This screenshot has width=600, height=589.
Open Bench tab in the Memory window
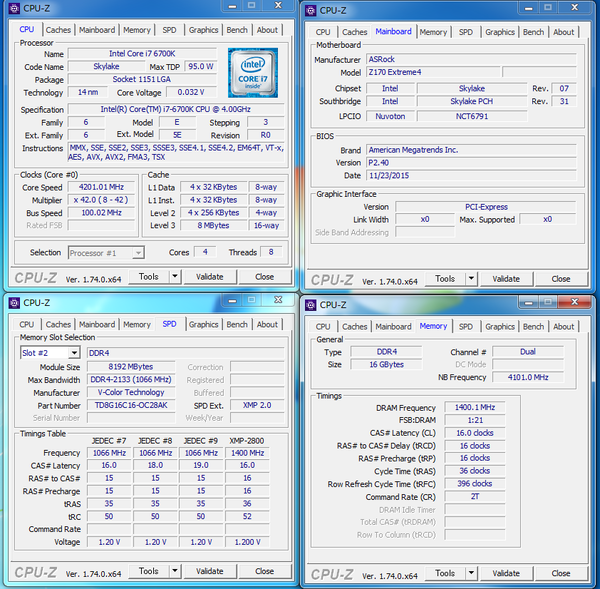pyautogui.click(x=533, y=327)
